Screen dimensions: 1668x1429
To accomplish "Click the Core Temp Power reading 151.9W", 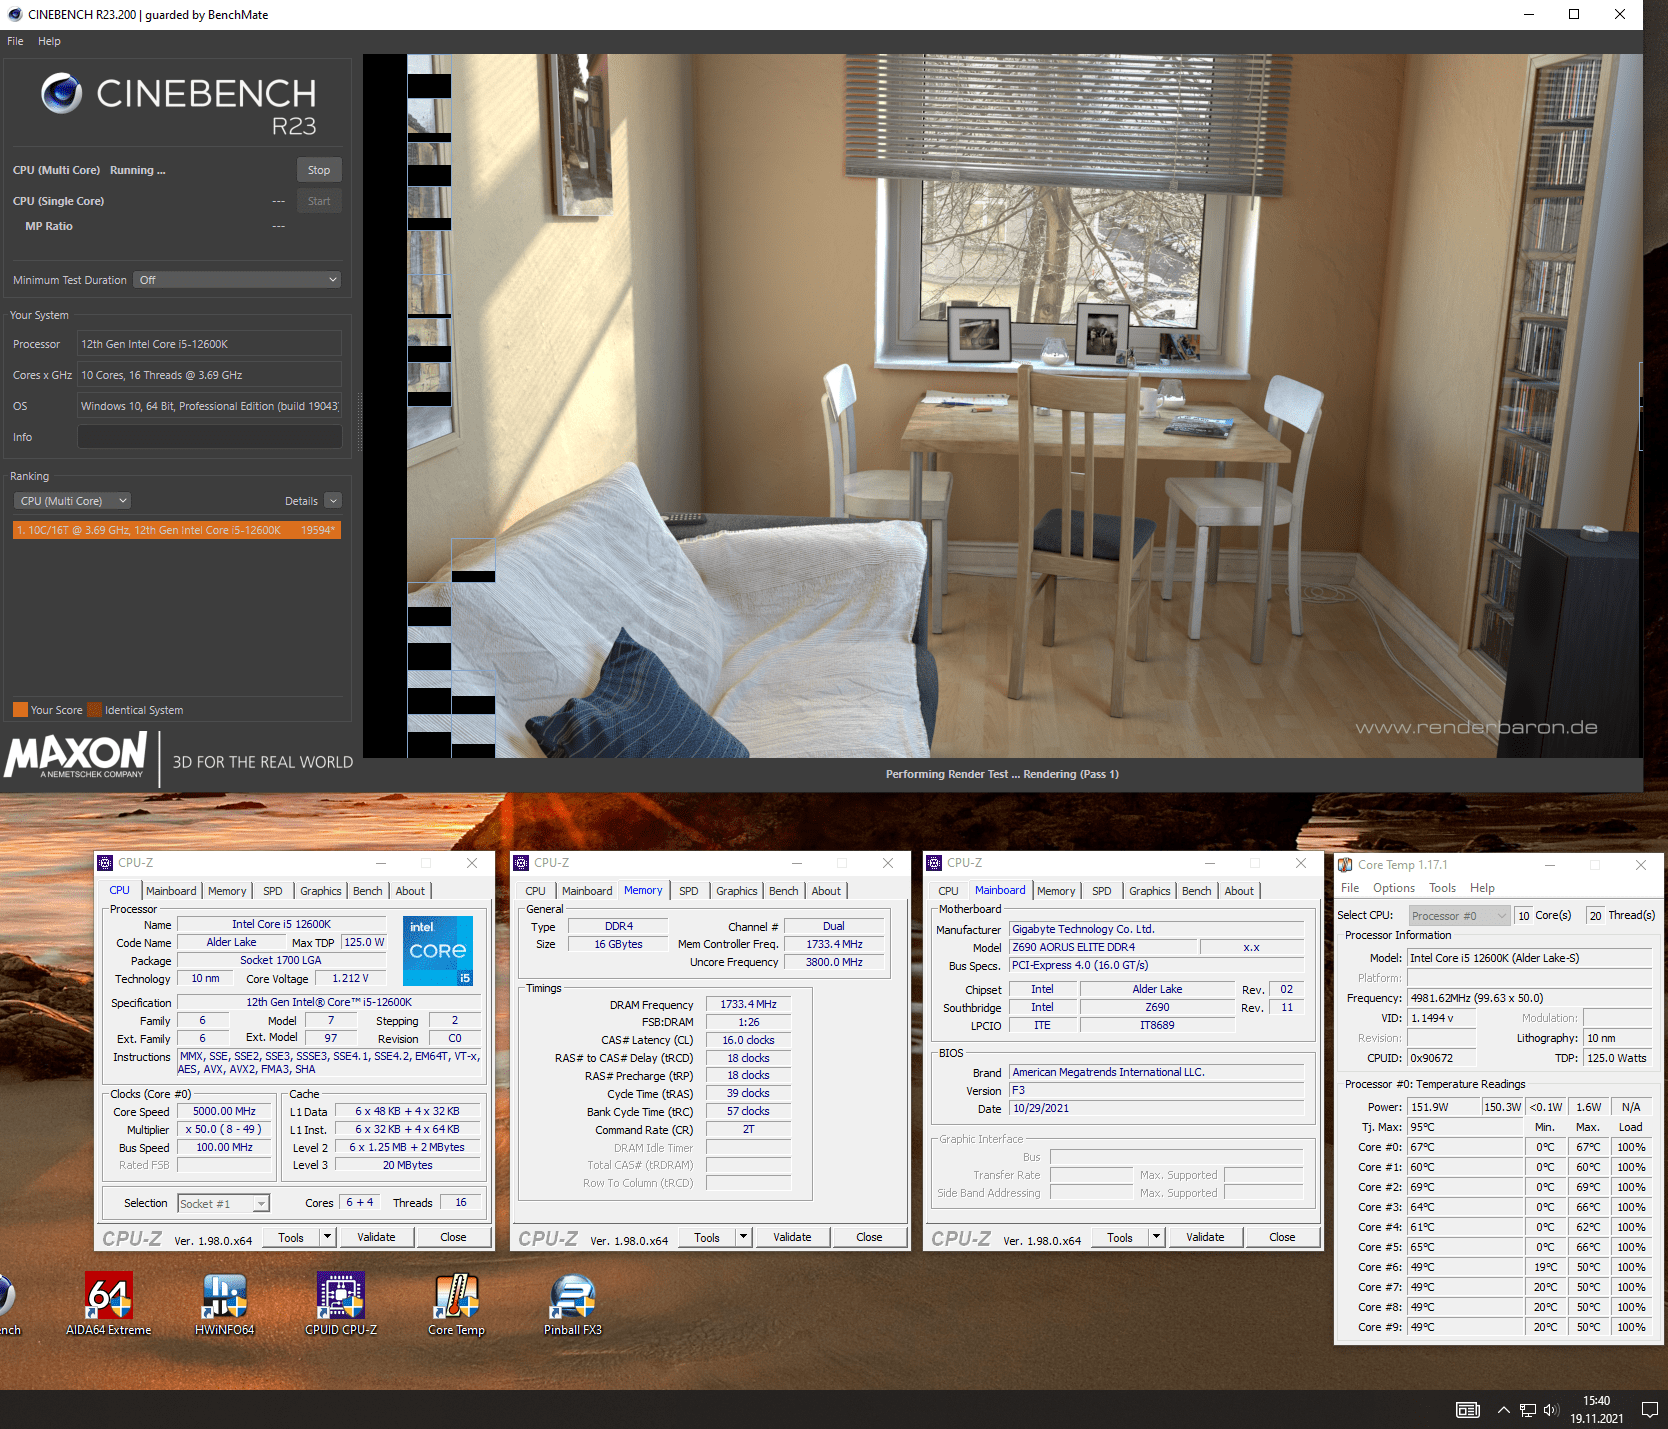I will (x=1444, y=1107).
